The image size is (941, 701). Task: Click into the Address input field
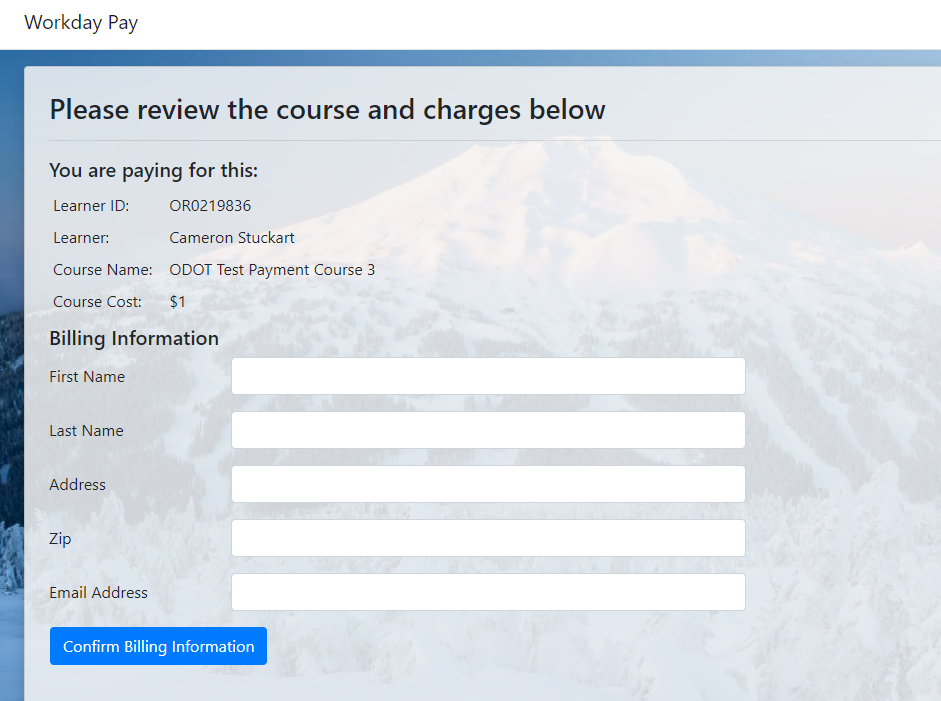(488, 484)
